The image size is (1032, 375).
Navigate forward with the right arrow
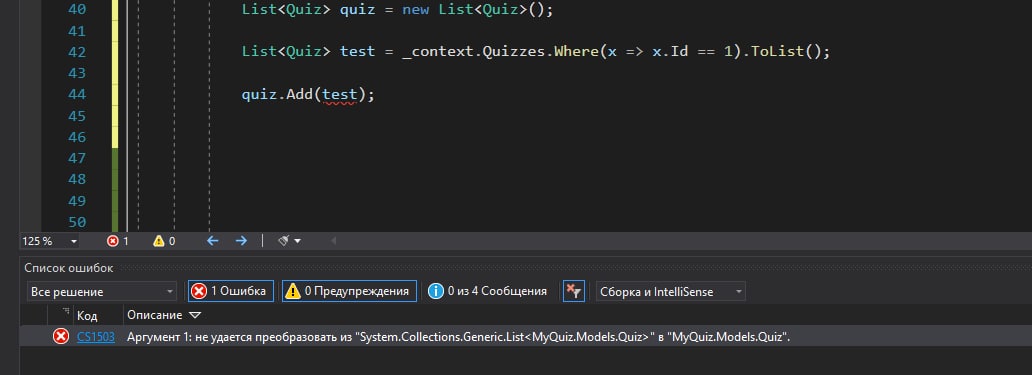click(242, 241)
